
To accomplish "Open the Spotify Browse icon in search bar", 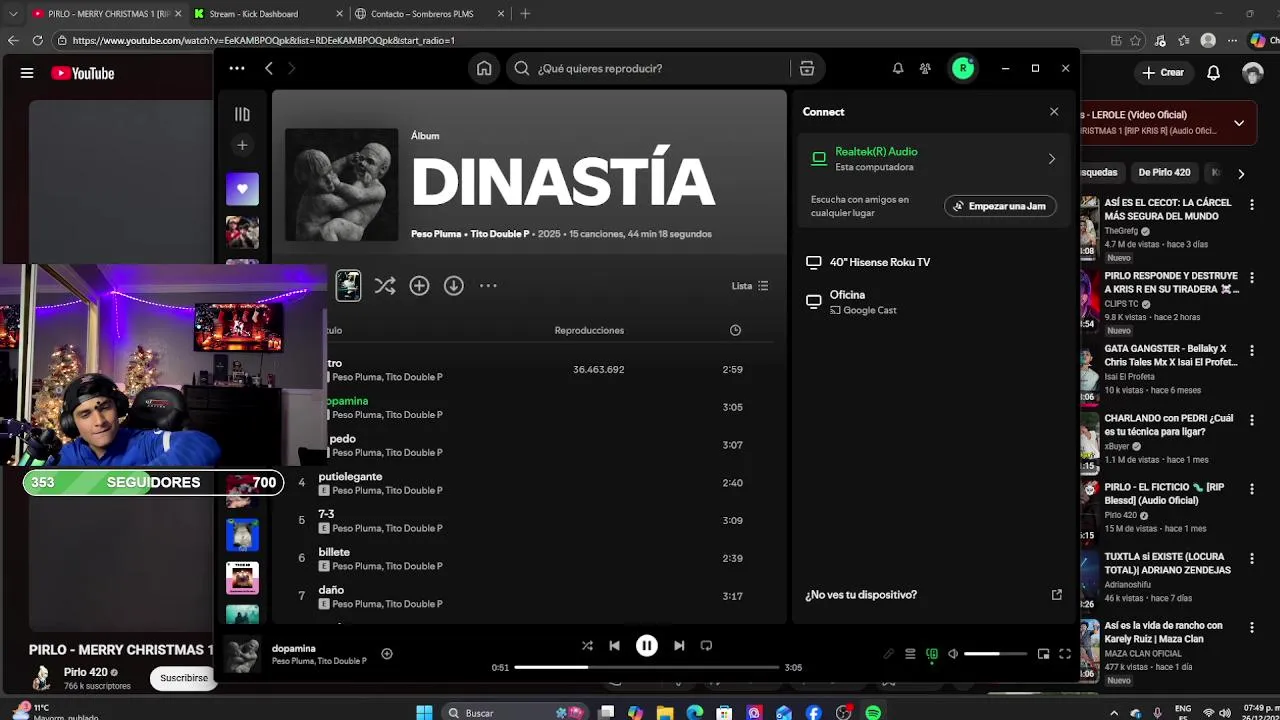I will coord(807,68).
